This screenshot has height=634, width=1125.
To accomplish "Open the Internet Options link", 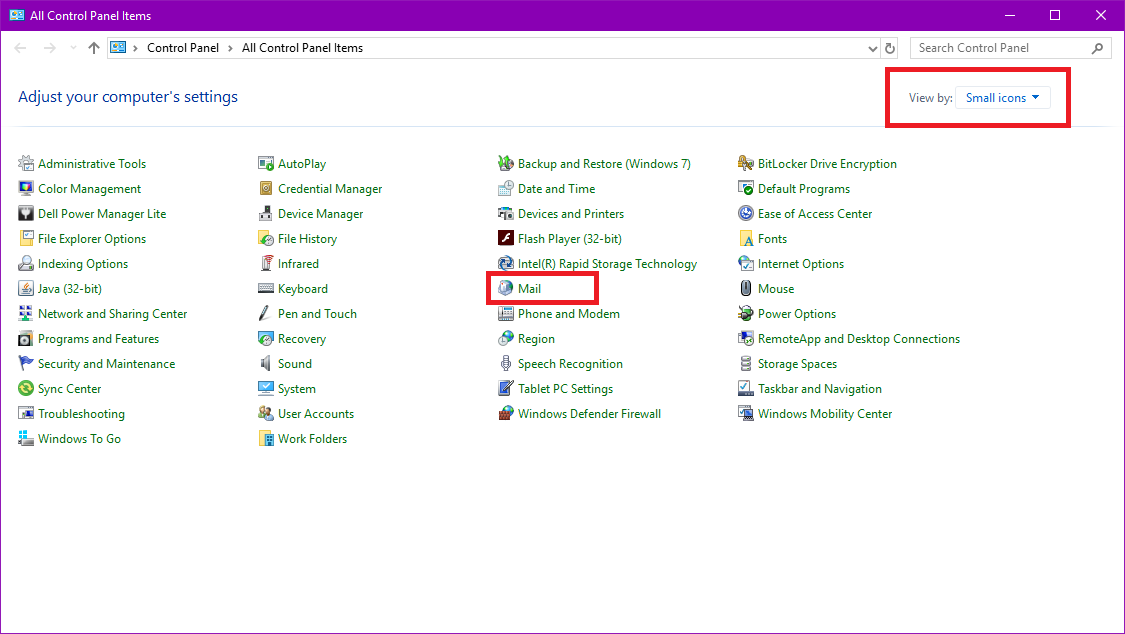I will [x=801, y=264].
